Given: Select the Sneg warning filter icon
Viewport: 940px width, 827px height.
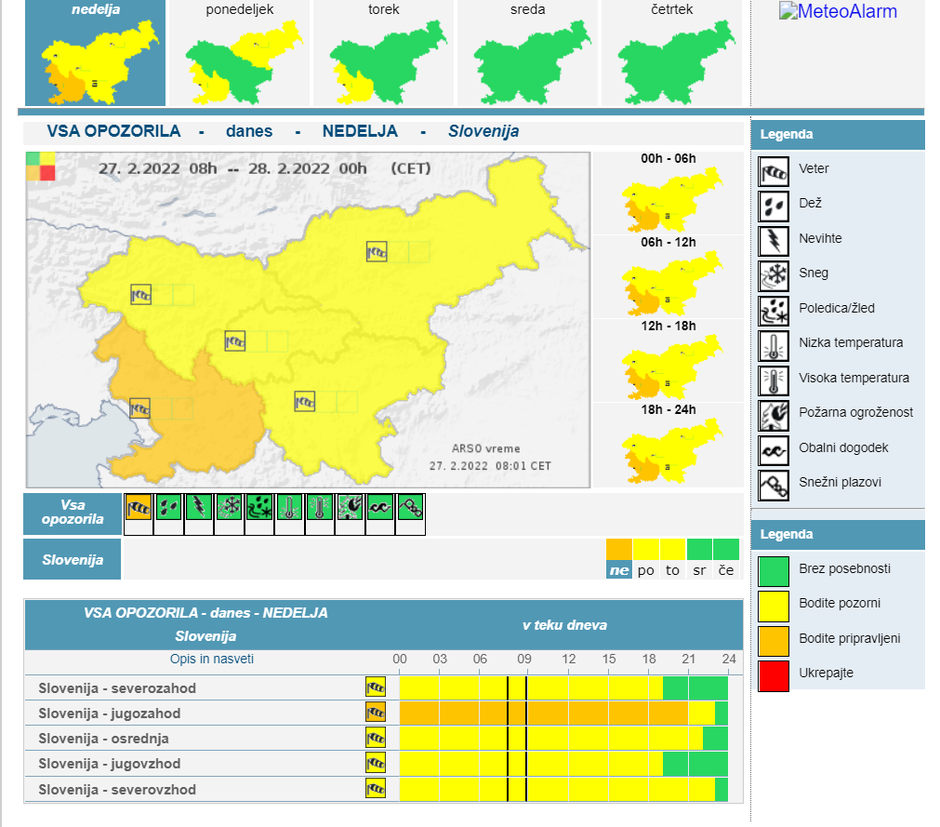Looking at the screenshot, I should click(x=228, y=510).
